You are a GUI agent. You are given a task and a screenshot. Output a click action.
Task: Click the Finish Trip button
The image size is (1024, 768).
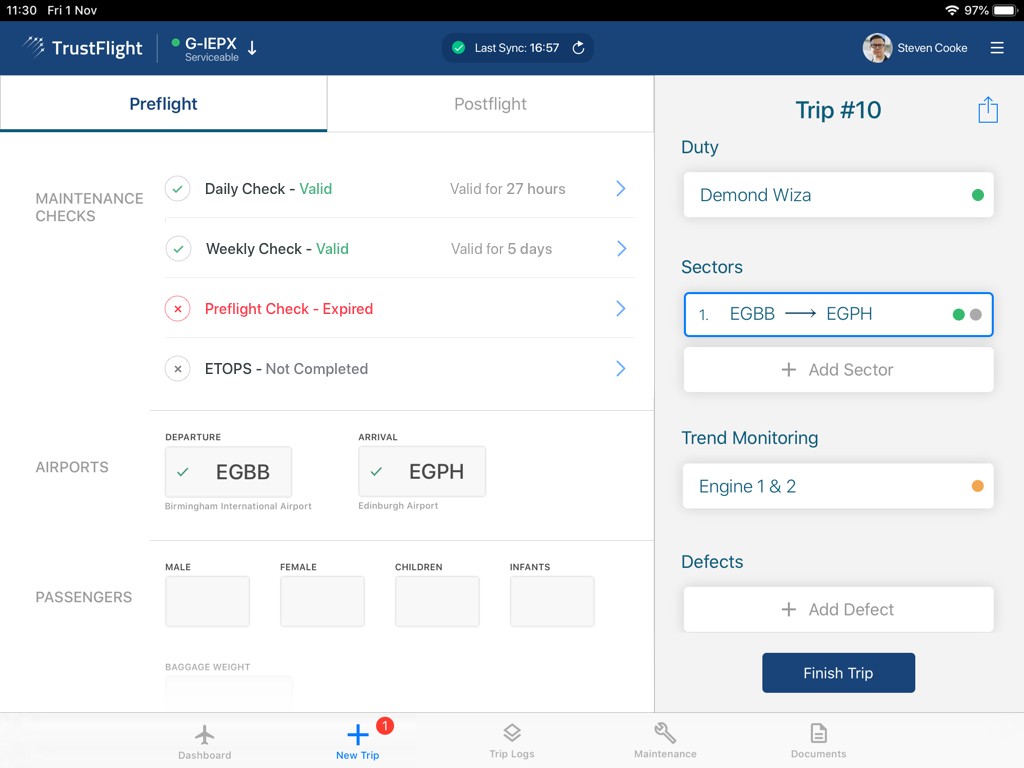[839, 673]
